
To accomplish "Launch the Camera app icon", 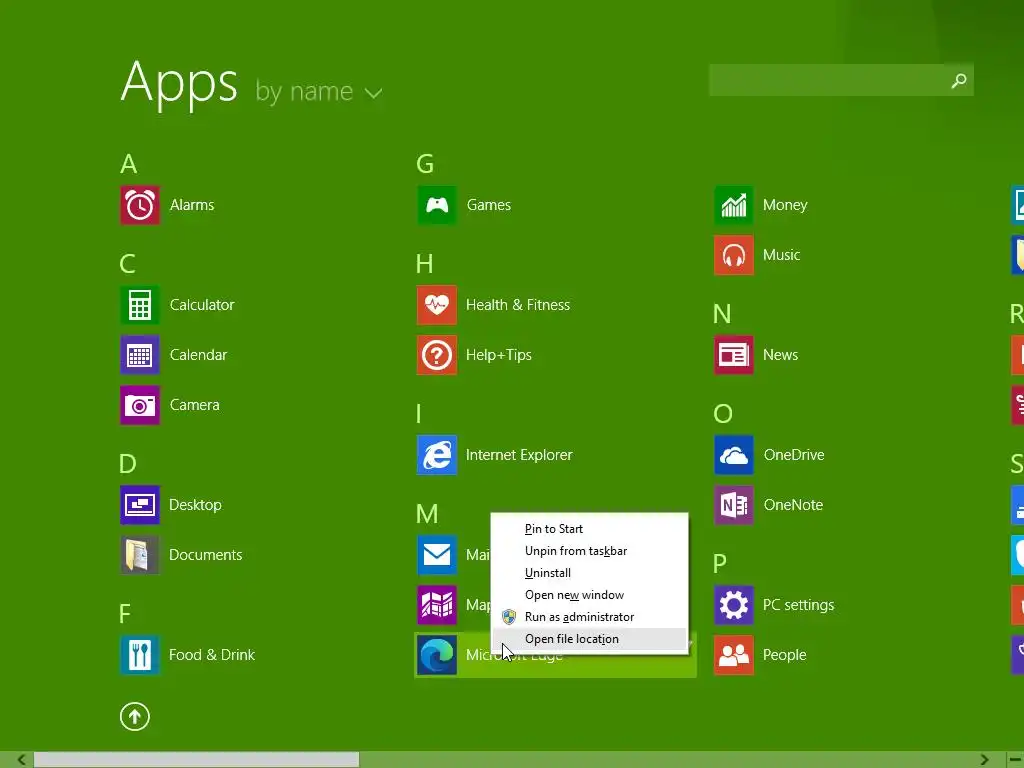I will 140,405.
